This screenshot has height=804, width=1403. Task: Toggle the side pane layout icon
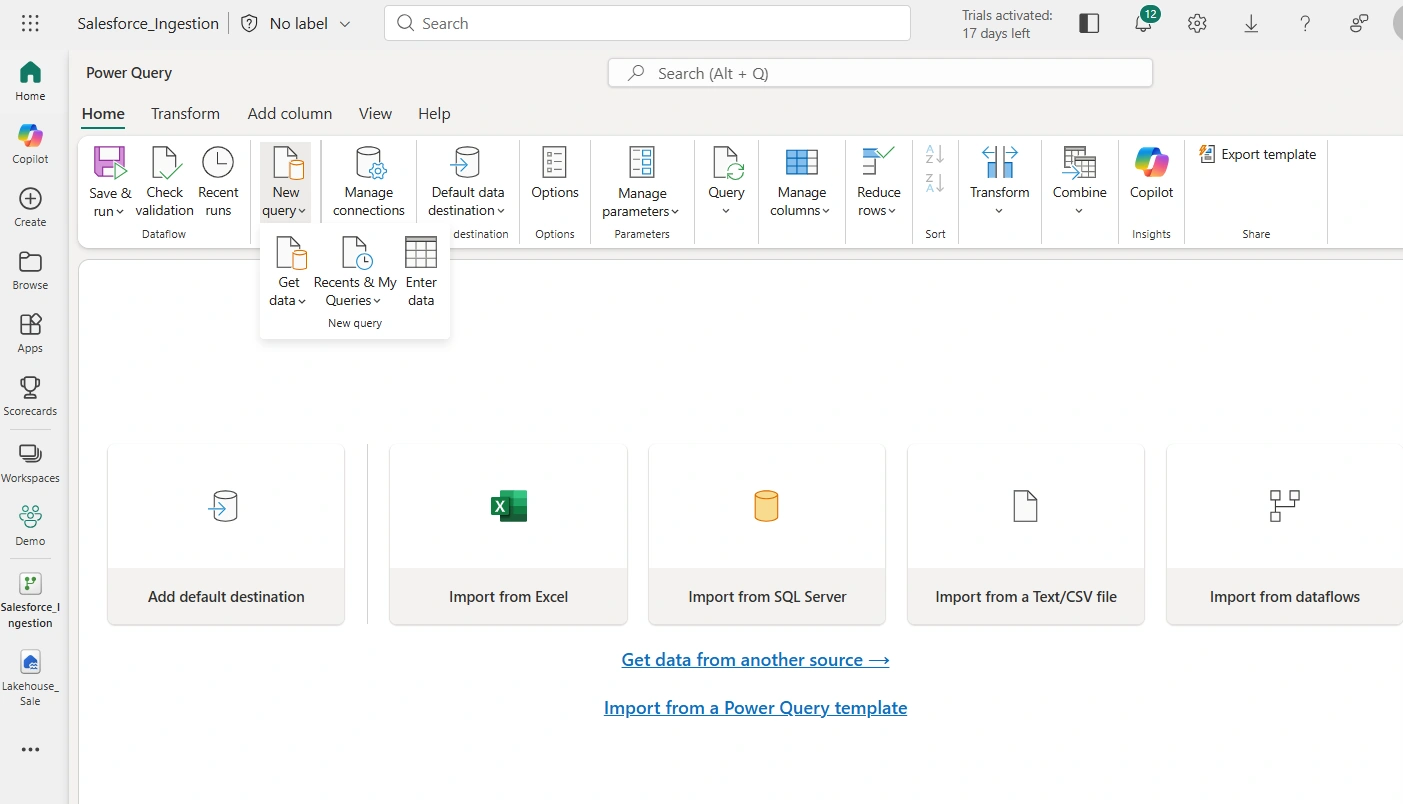[1089, 23]
